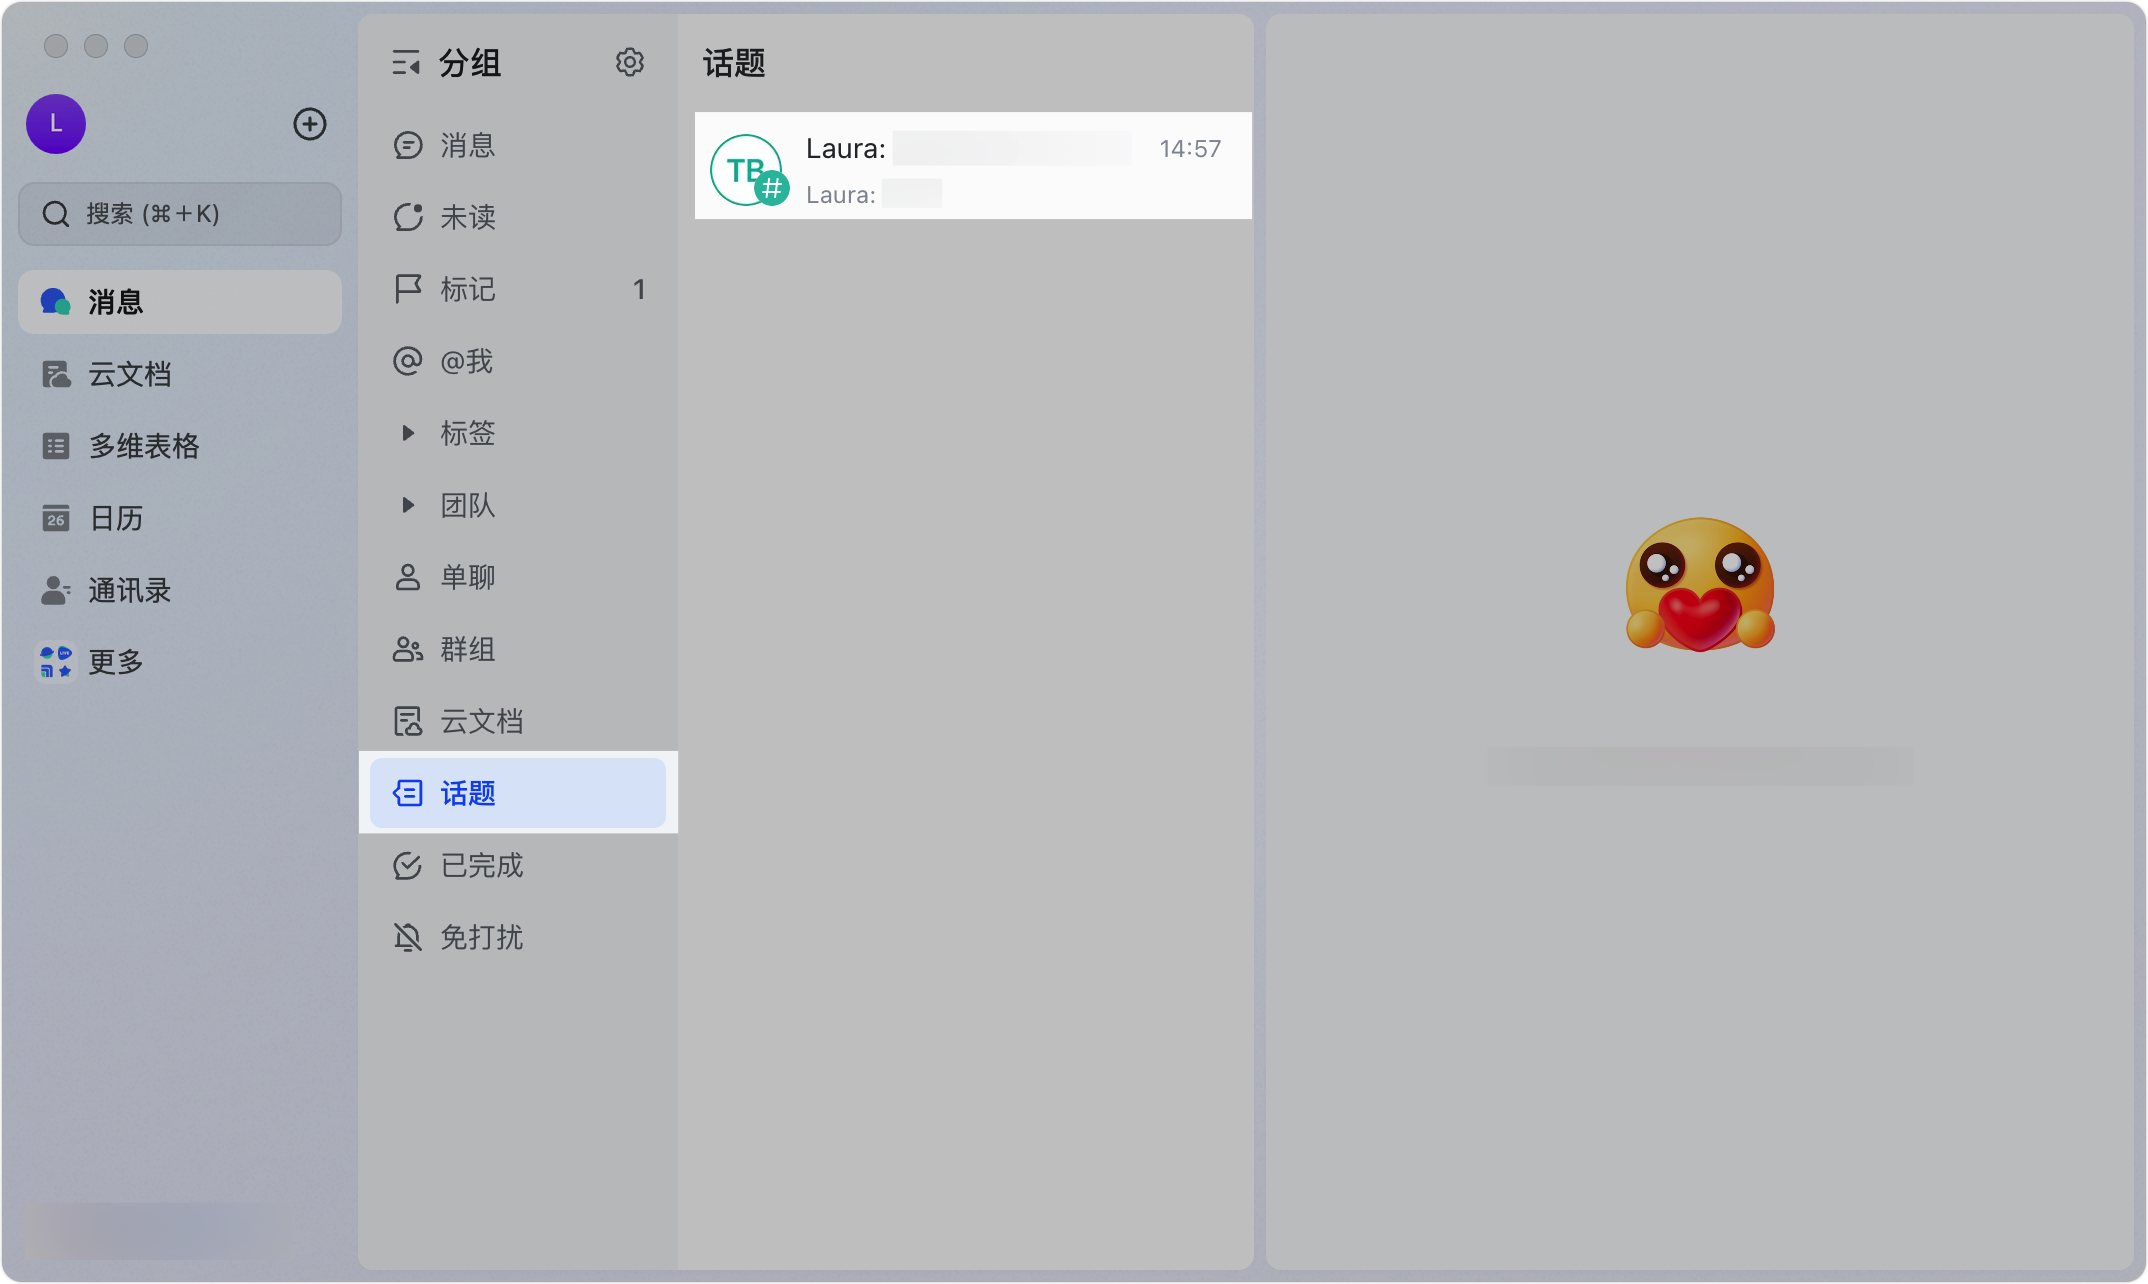Expand the 团队 group

tap(408, 505)
